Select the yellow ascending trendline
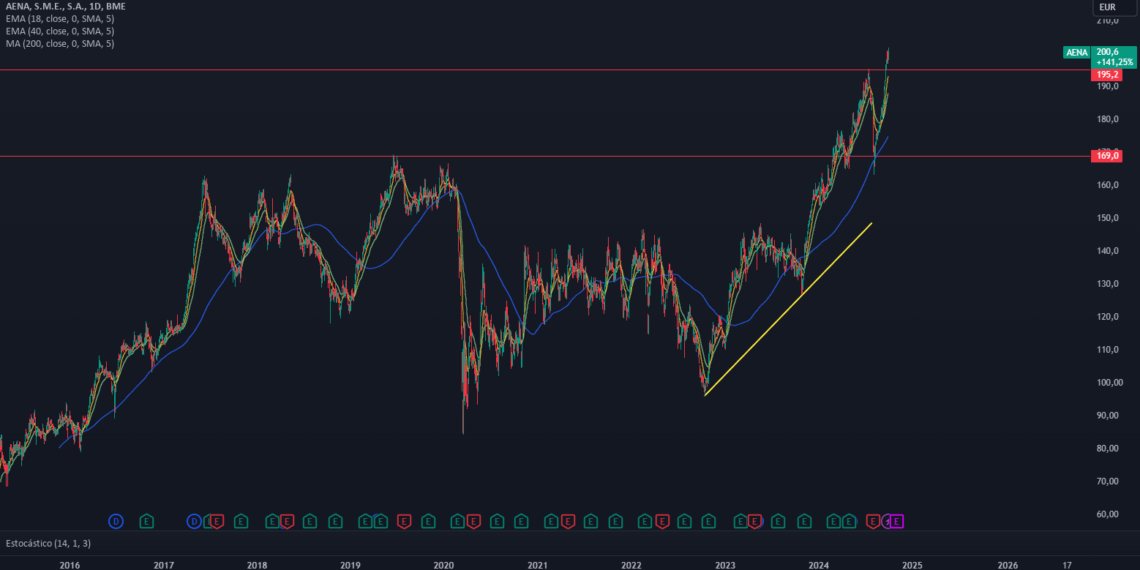The height and width of the screenshot is (570, 1140). 788,309
